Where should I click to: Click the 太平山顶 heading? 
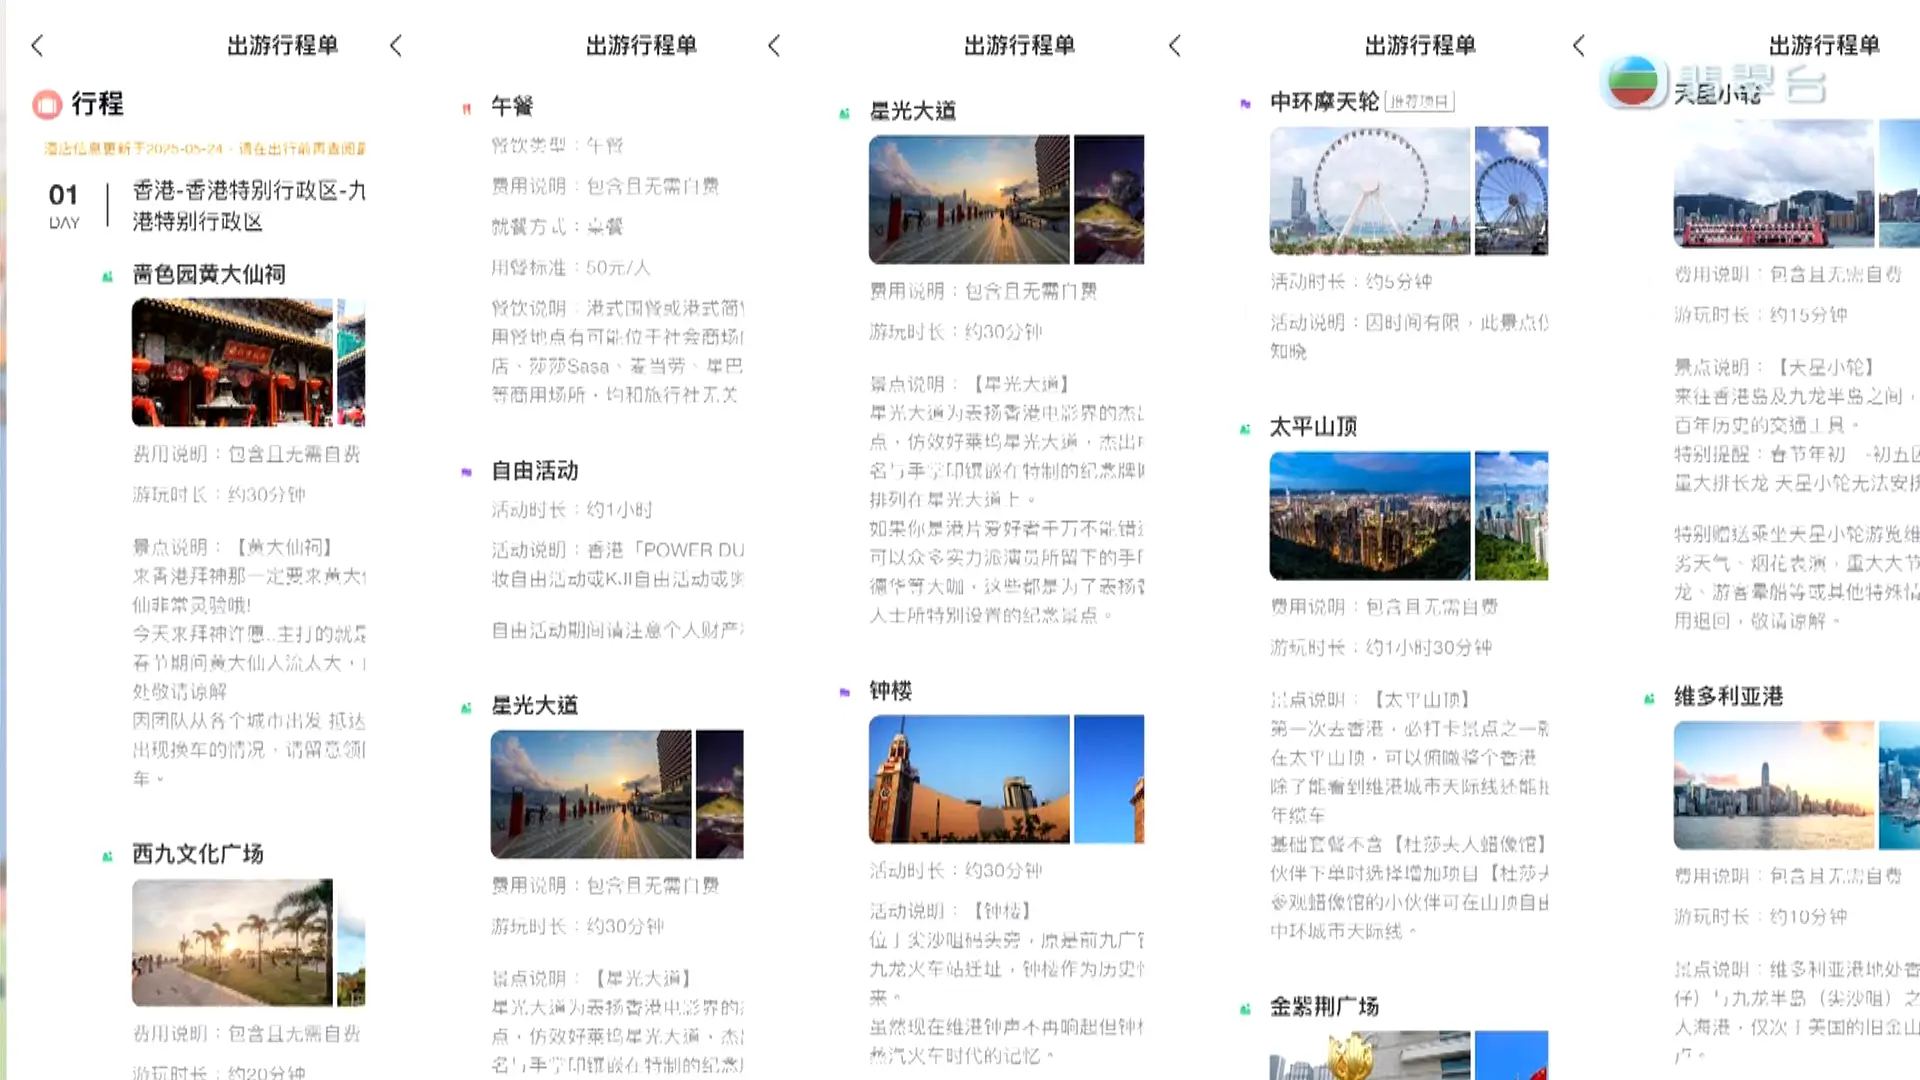[1314, 427]
